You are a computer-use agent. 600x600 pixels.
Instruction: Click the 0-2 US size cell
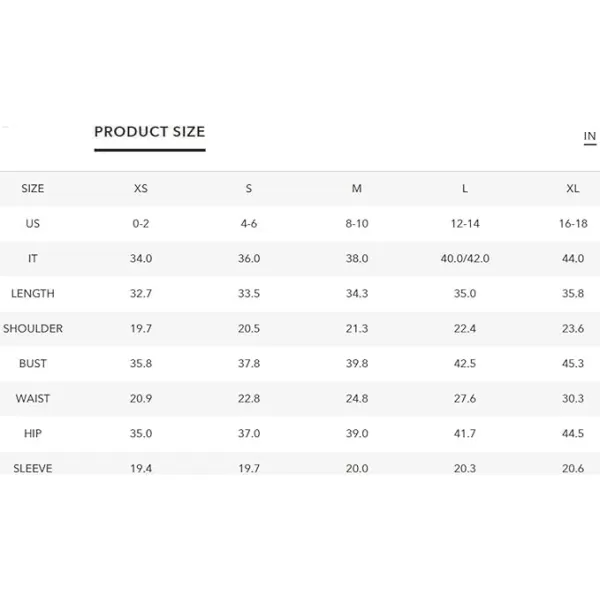(x=141, y=223)
